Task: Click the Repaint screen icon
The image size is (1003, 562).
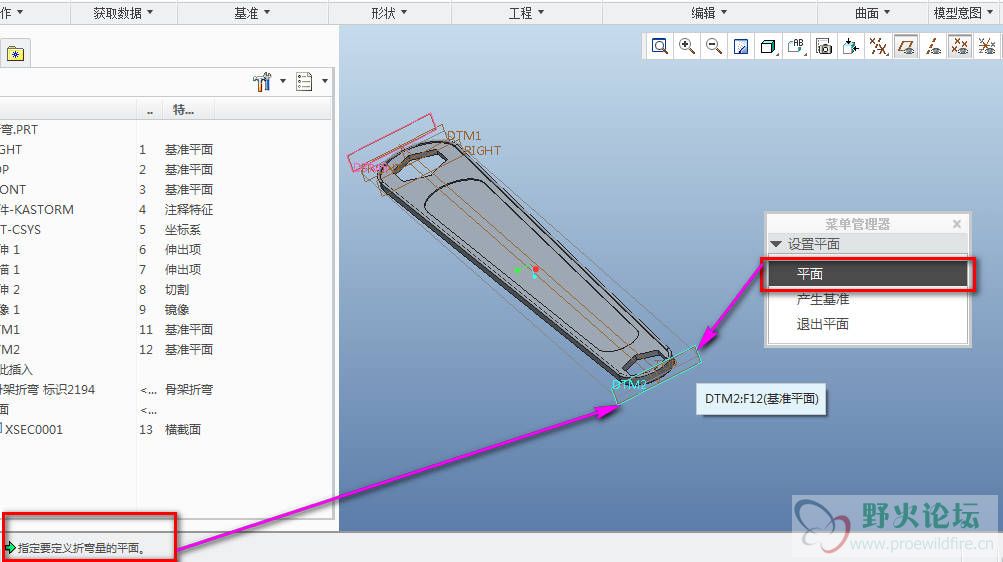Action: click(x=741, y=46)
